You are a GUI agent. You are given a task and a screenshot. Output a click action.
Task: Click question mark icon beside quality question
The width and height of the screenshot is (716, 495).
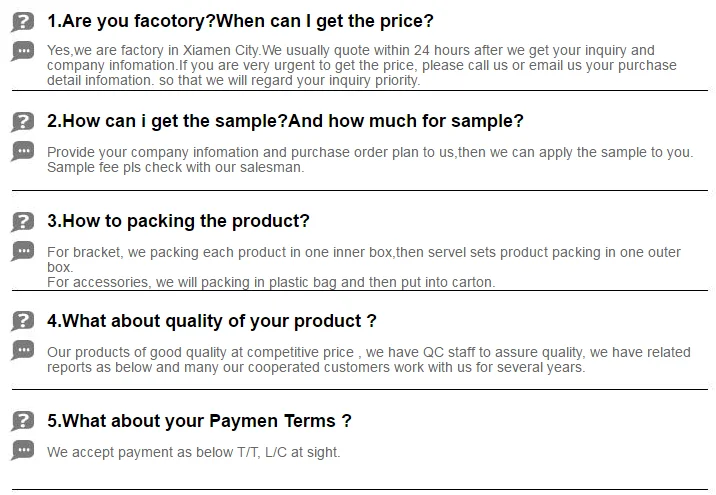(x=22, y=322)
